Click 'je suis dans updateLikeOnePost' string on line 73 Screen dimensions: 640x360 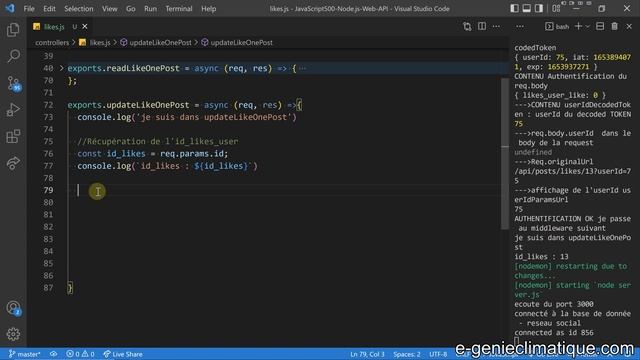[x=214, y=117]
